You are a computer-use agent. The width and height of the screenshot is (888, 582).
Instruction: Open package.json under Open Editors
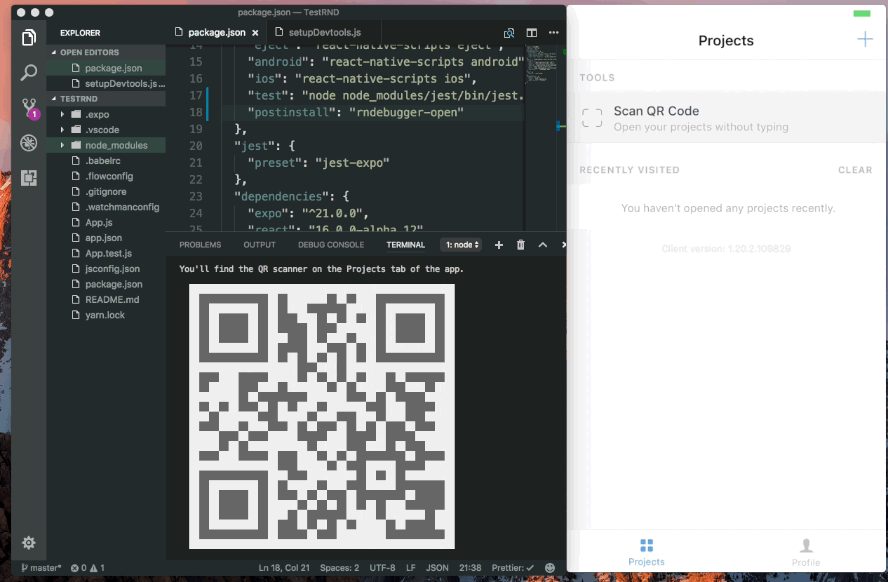click(x=106, y=68)
